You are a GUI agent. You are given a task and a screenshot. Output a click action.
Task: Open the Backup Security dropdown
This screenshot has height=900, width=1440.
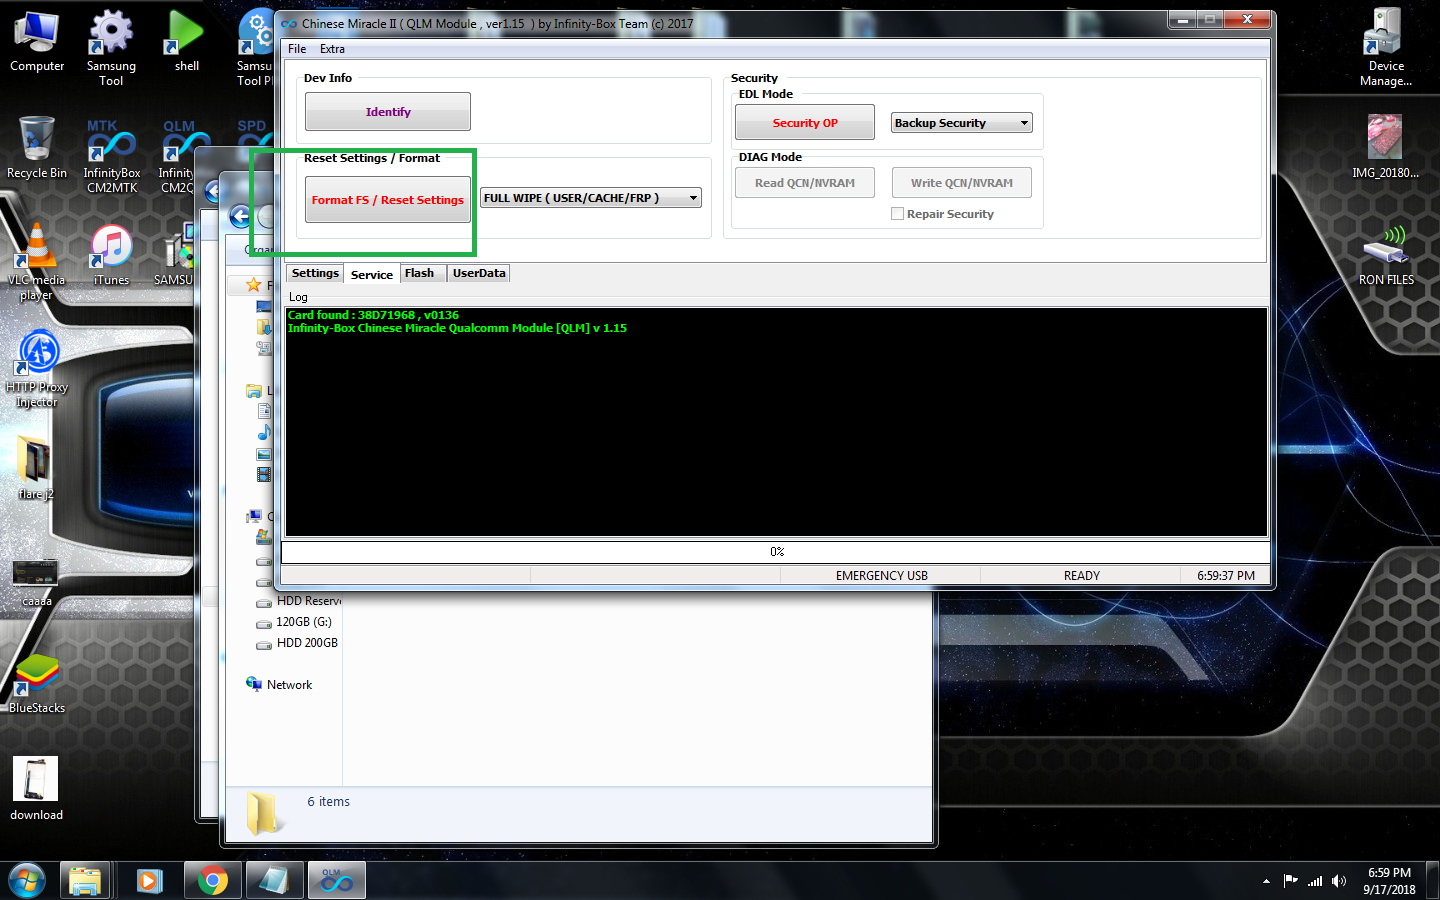tap(961, 123)
